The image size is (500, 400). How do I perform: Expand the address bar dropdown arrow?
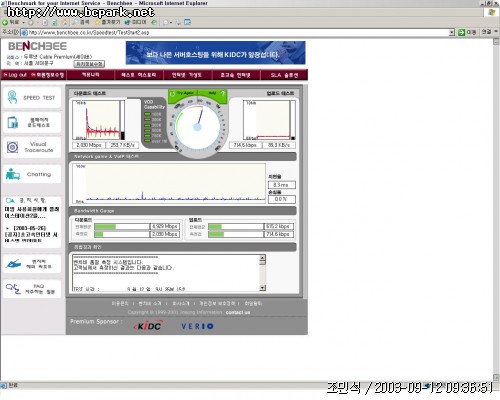(452, 32)
